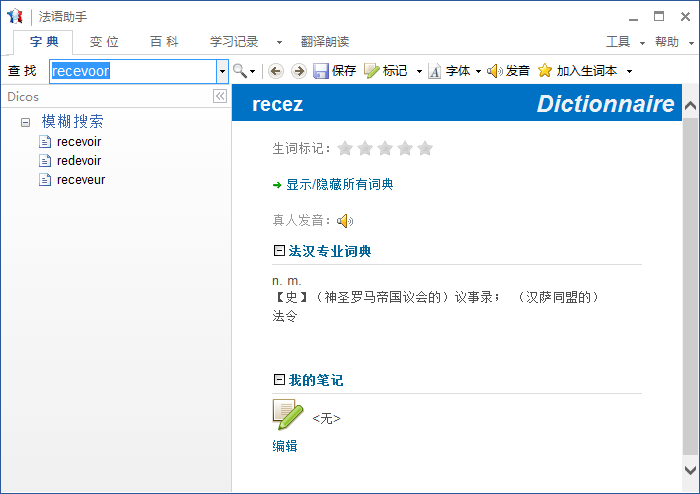700x494 pixels.
Task: Open the 标记 dropdown arrow
Action: tap(419, 71)
